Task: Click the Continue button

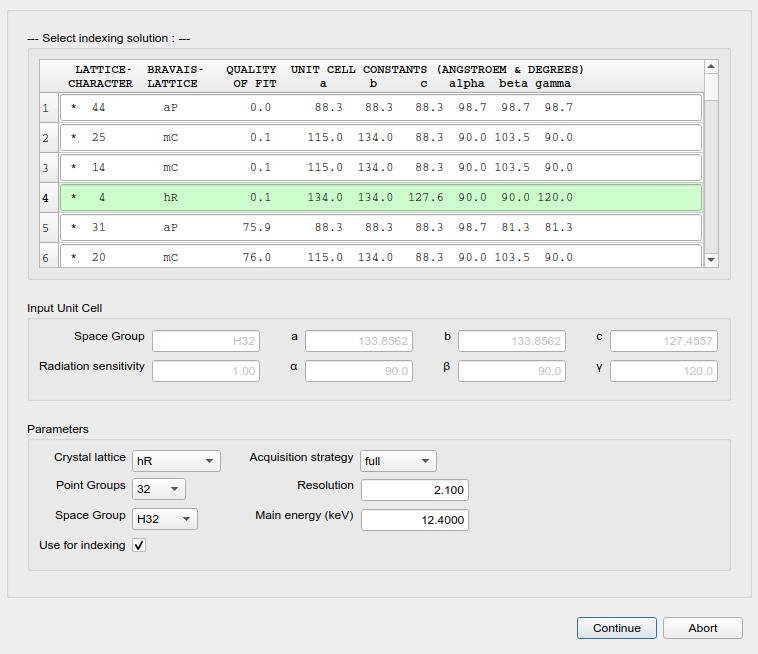Action: pos(616,628)
